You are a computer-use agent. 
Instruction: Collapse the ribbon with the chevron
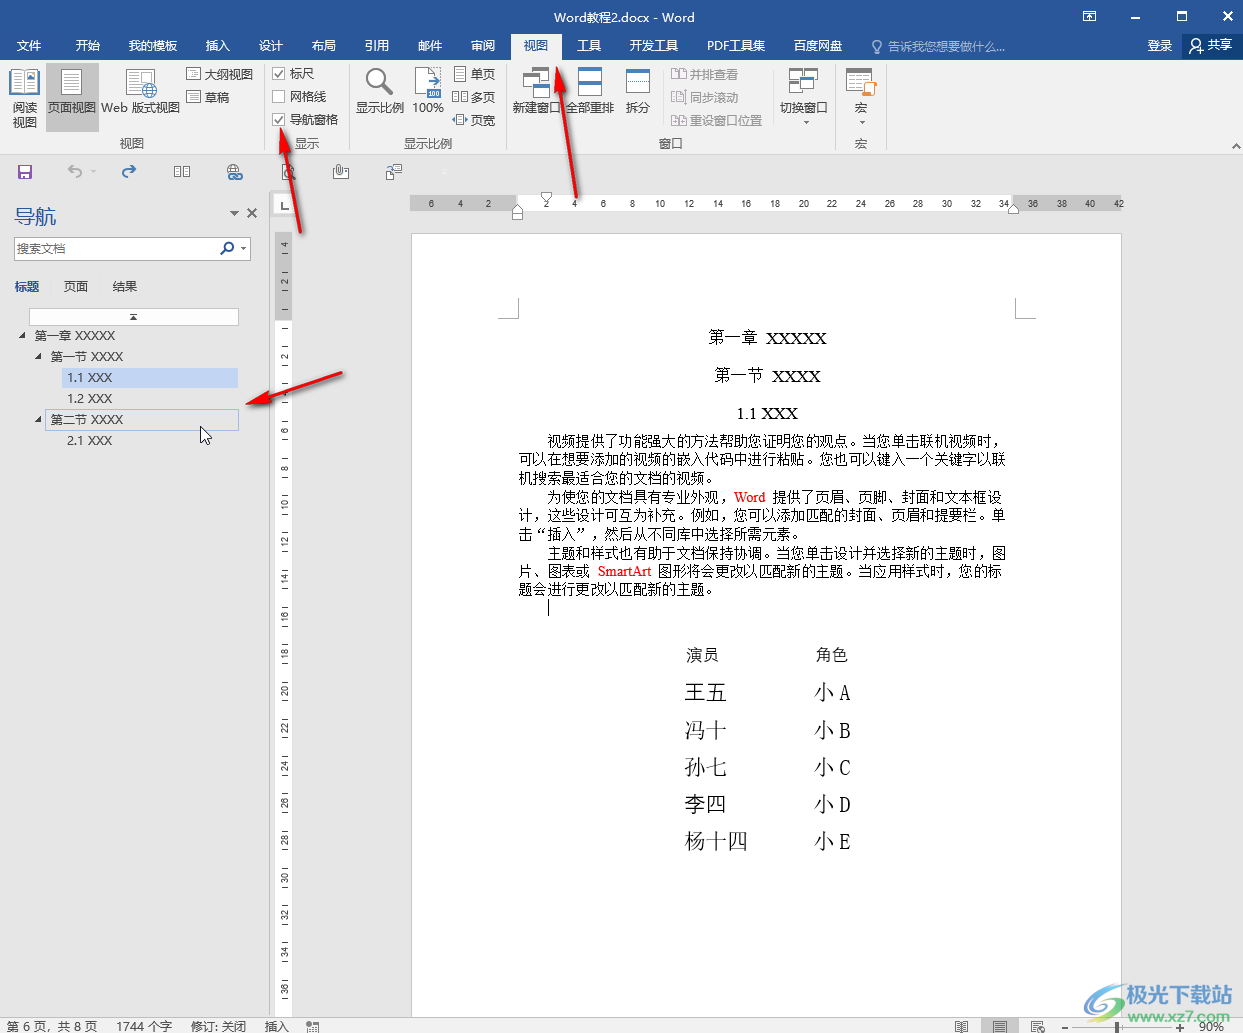tap(1235, 146)
